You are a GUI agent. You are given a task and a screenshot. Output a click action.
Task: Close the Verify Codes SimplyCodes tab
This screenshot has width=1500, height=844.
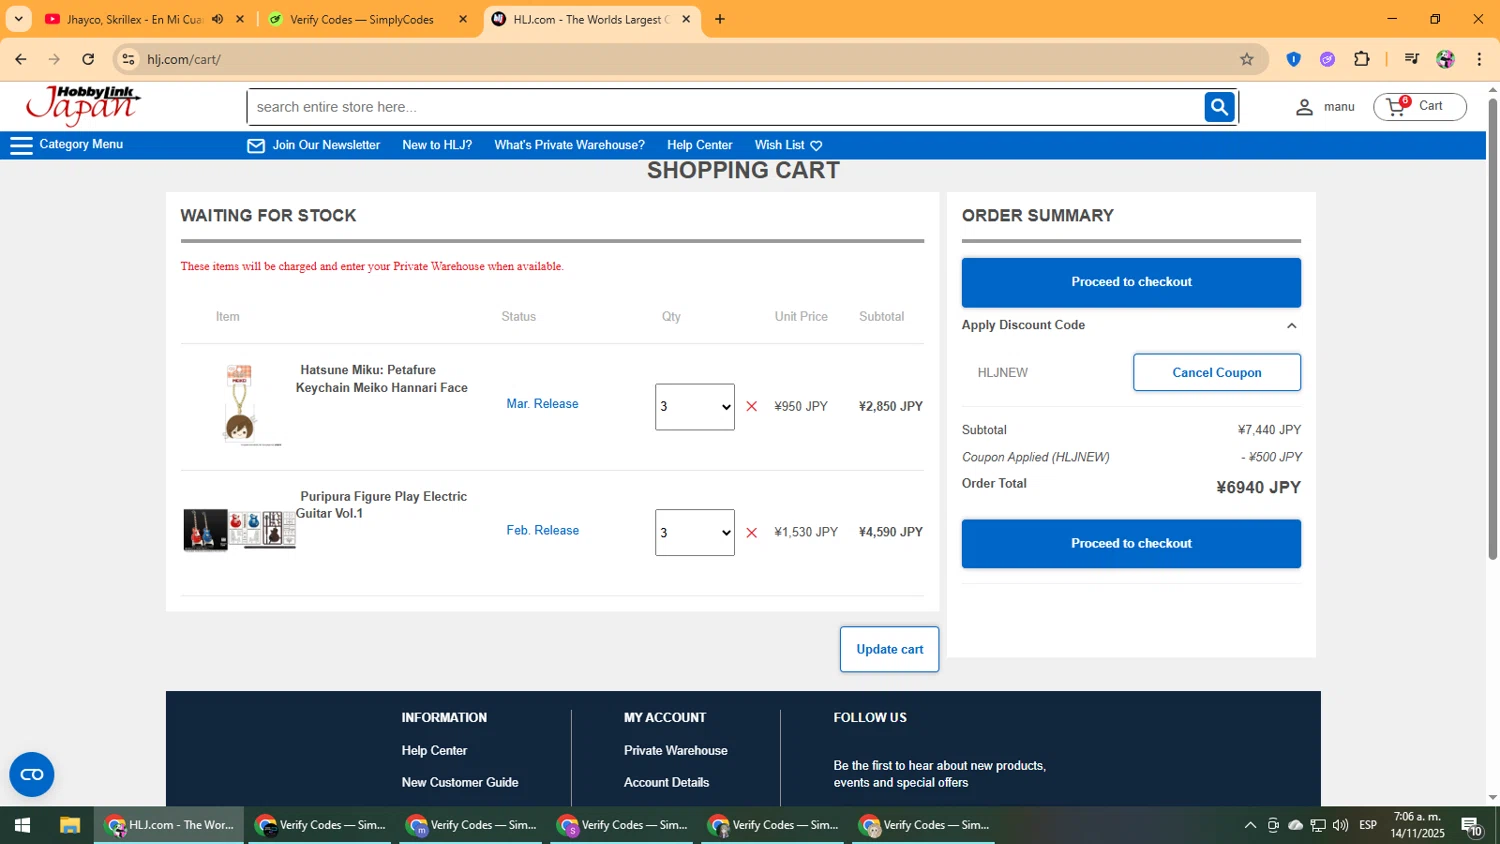tap(462, 19)
